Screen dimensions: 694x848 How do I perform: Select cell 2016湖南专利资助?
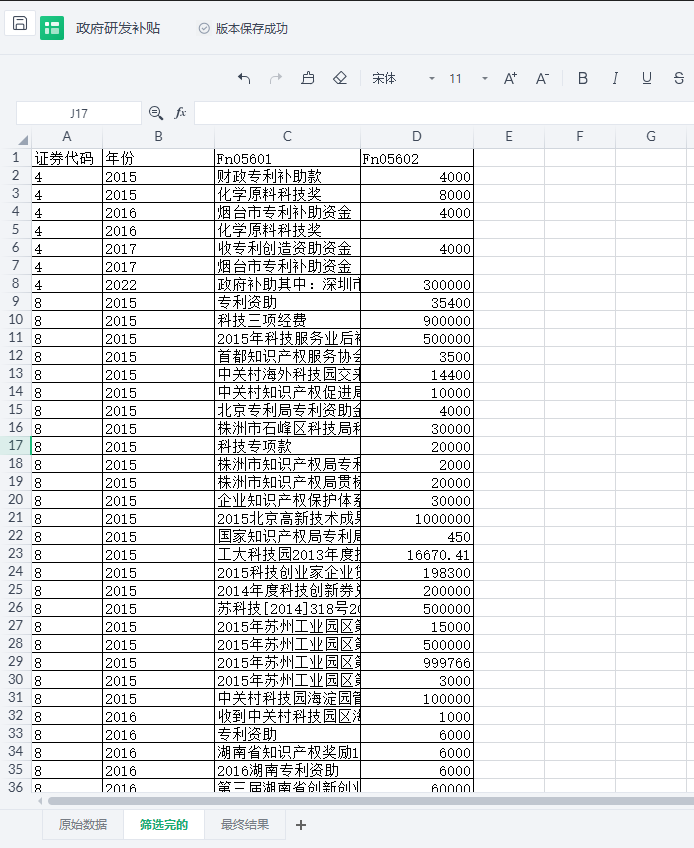click(x=287, y=770)
